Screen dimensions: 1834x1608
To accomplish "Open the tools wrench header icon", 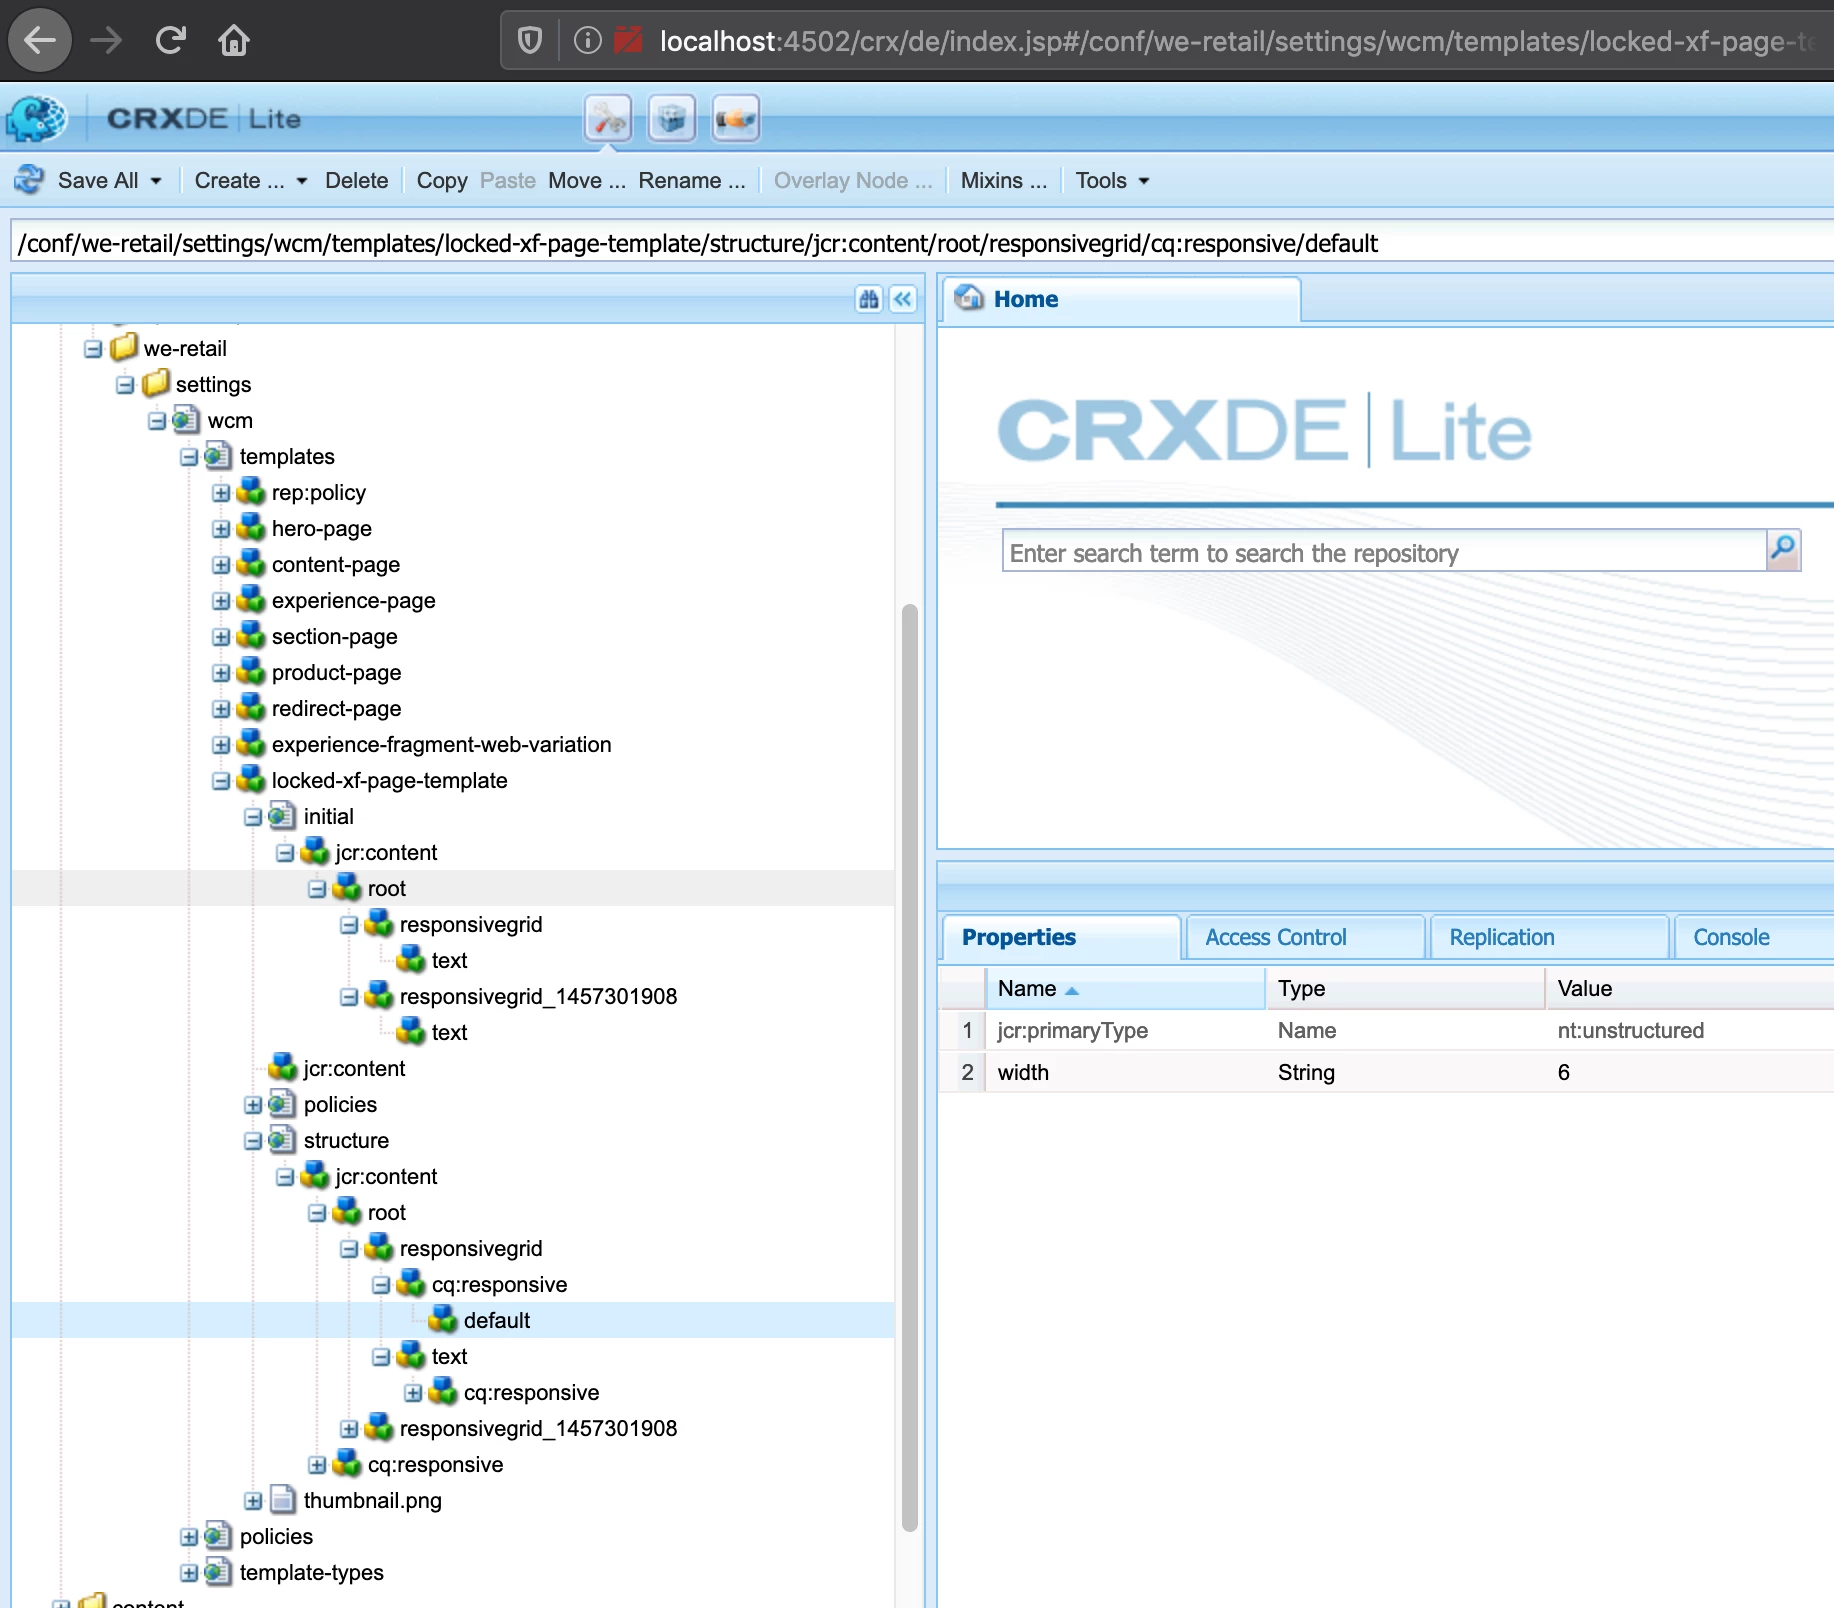I will (608, 119).
